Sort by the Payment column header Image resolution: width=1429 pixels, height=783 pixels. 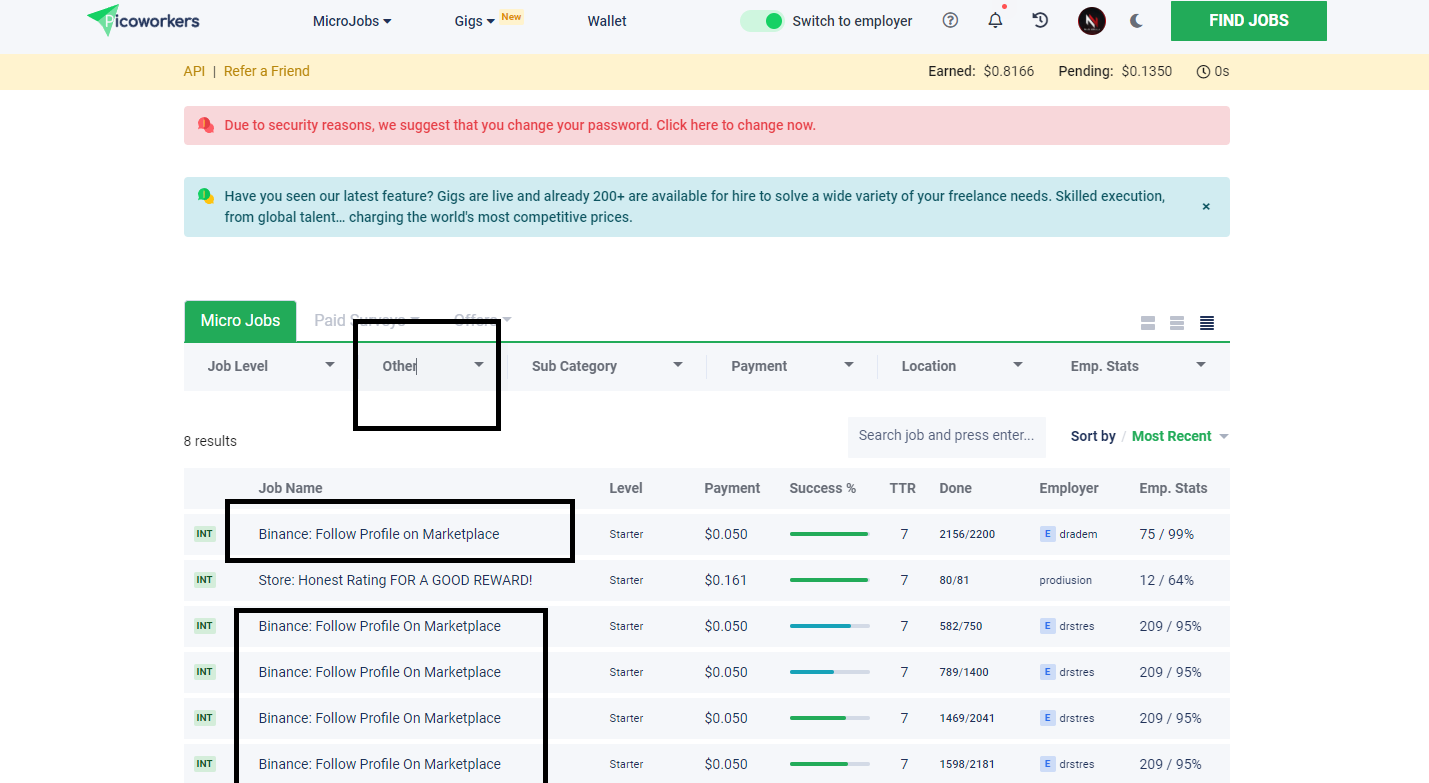tap(732, 488)
